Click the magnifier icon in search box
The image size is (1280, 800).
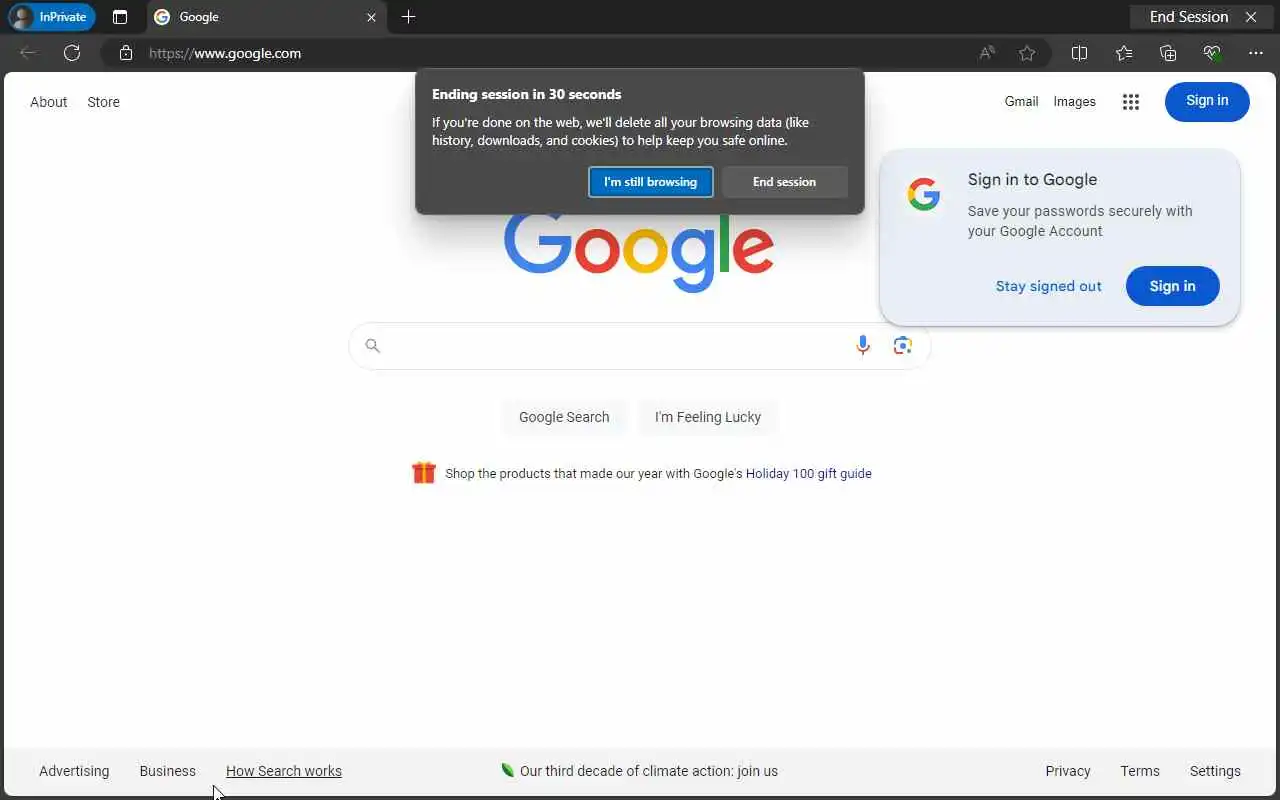point(372,345)
